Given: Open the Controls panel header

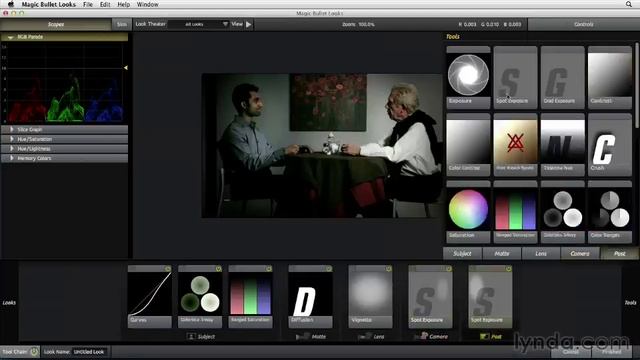Looking at the screenshot, I should [584, 24].
